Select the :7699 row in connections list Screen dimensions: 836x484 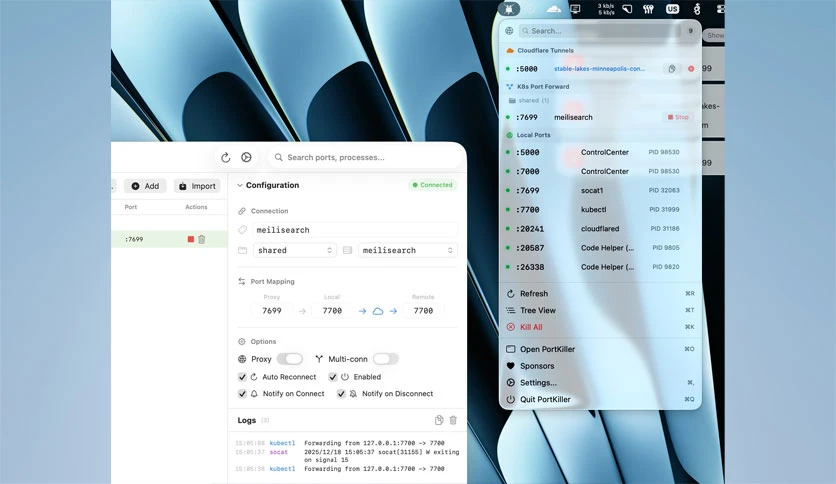point(169,239)
